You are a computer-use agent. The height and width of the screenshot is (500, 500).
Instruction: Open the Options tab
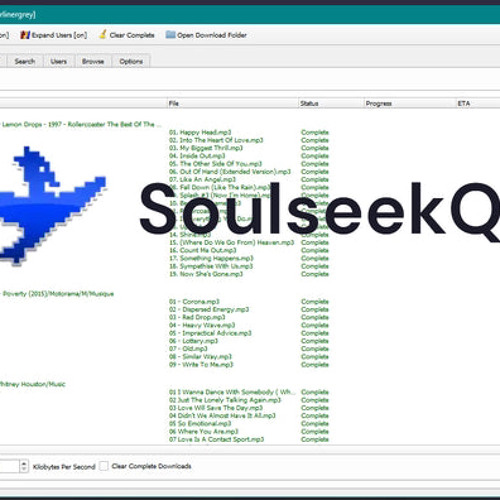pos(131,61)
